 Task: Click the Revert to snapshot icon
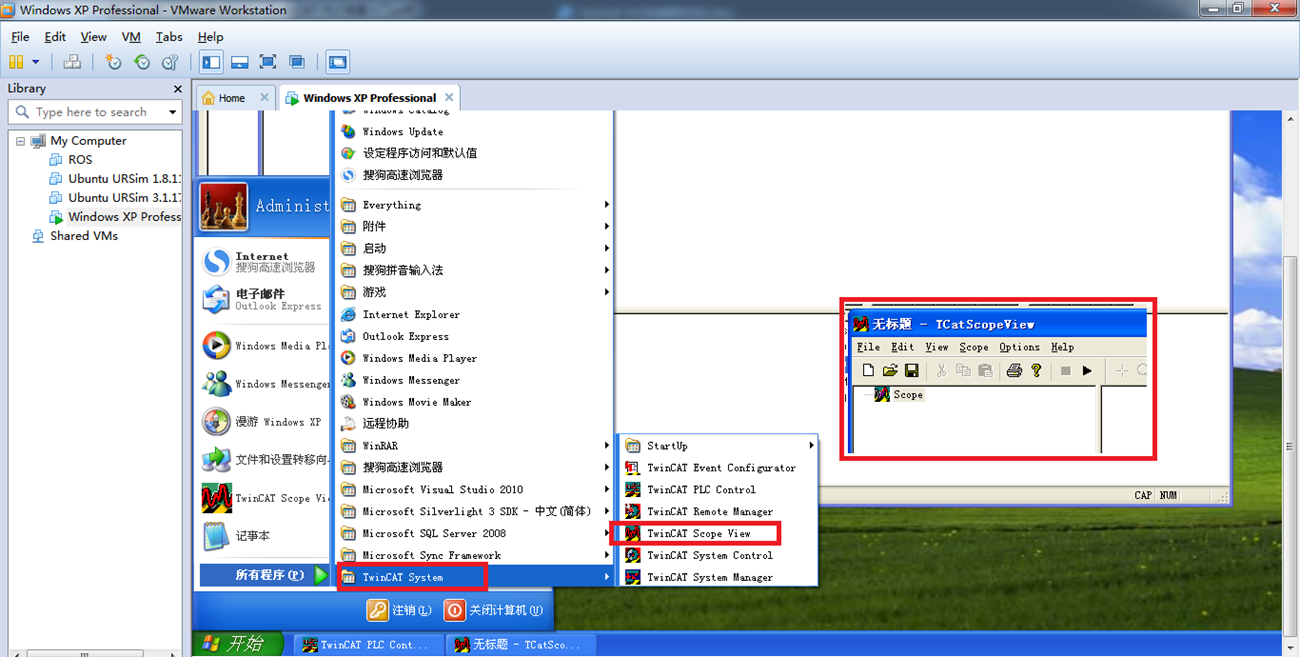click(142, 62)
